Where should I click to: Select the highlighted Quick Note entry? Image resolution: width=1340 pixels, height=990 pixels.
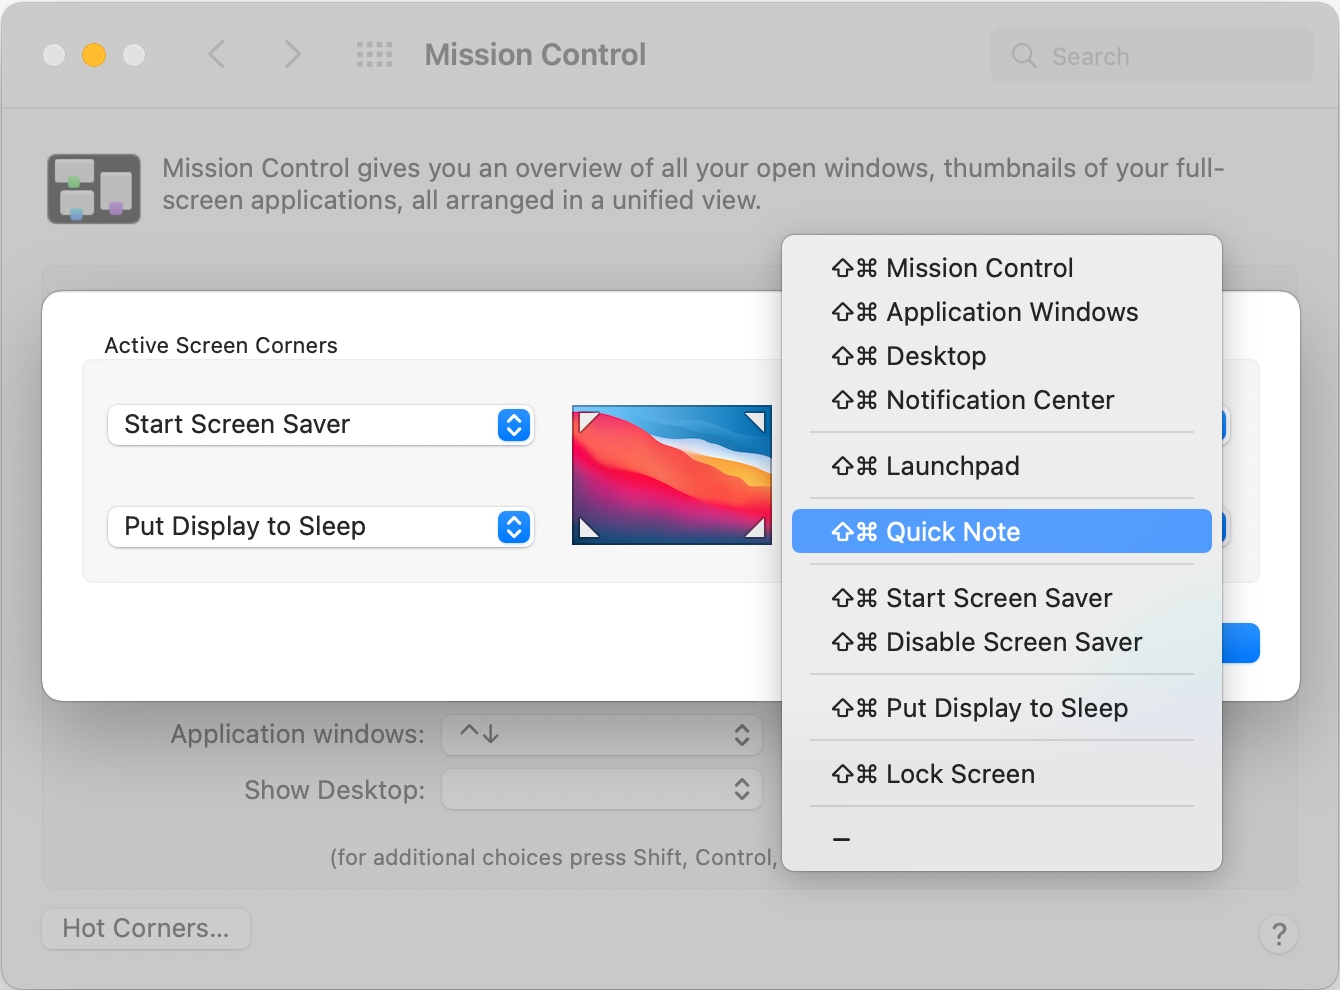coord(1002,531)
